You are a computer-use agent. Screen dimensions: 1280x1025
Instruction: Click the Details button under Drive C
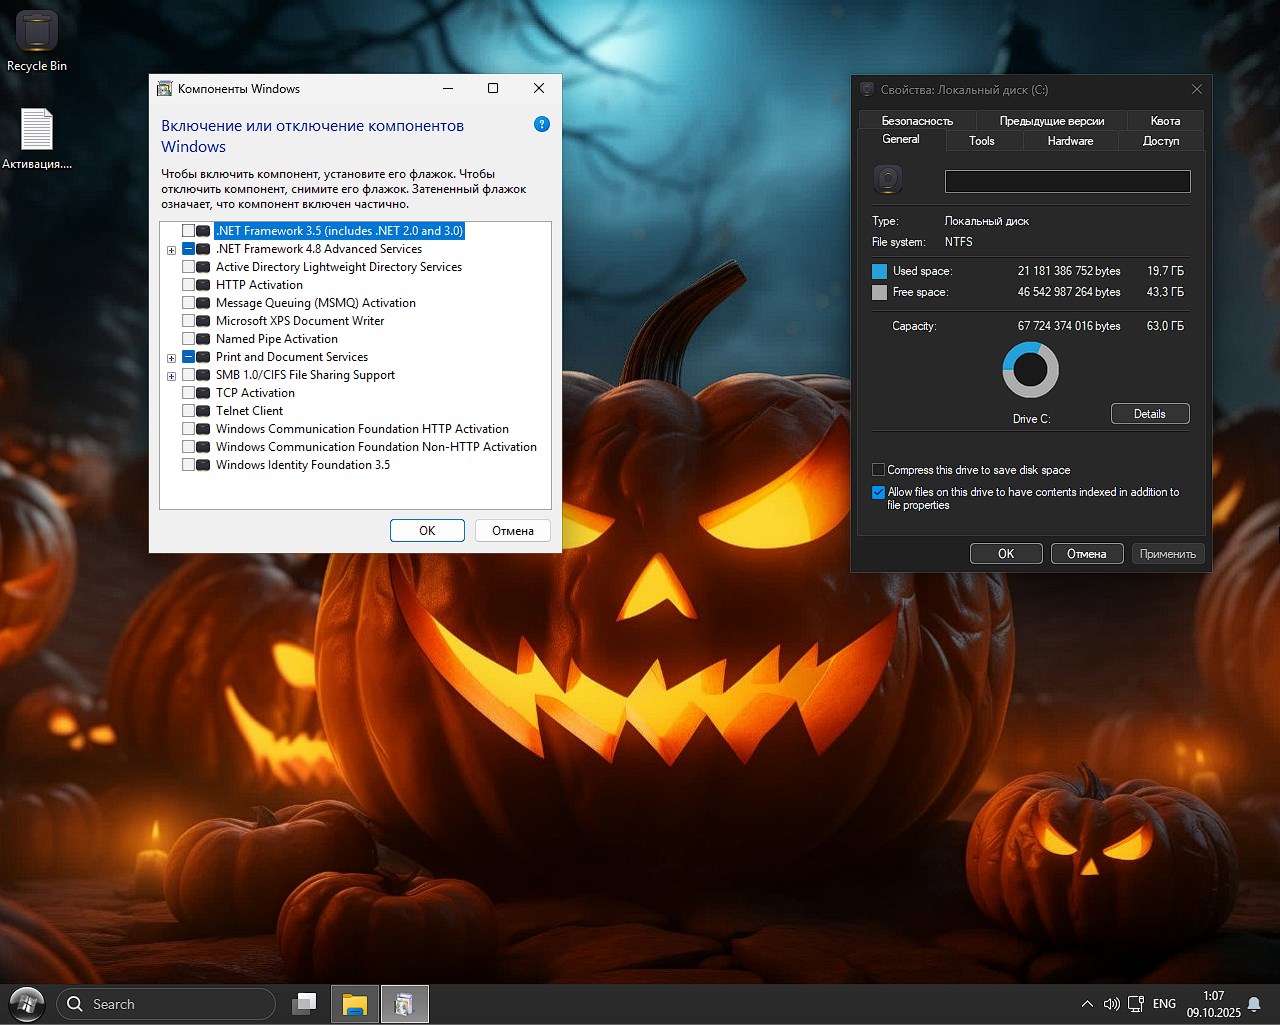pos(1149,414)
